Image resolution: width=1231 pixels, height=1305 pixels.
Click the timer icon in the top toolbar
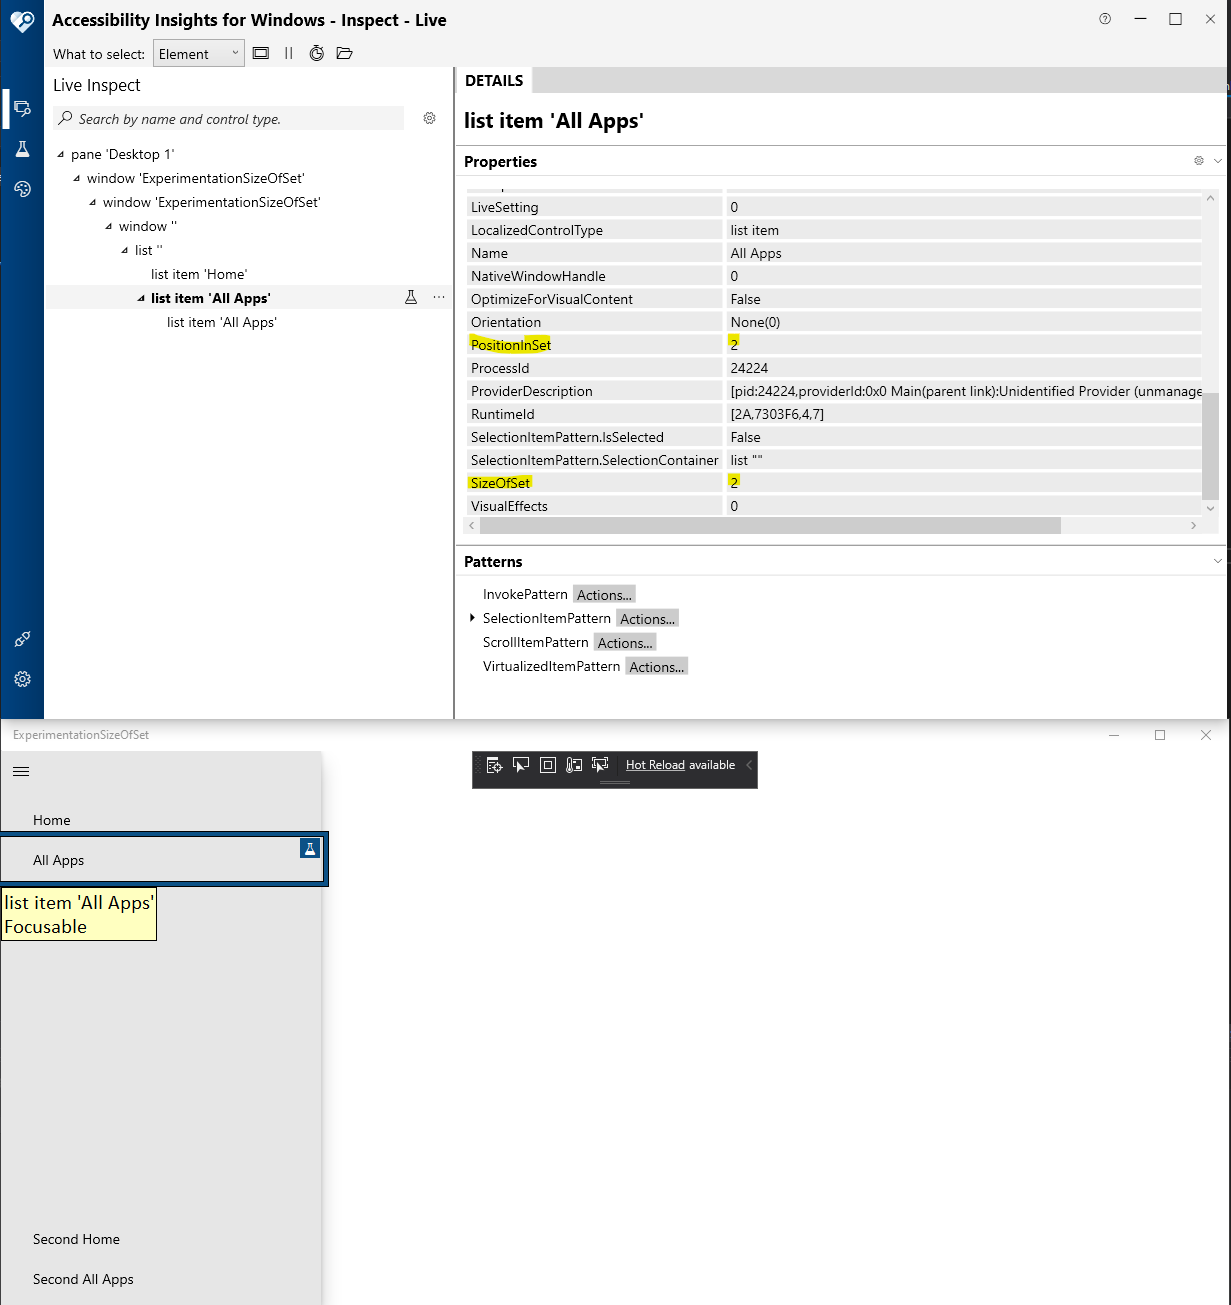pyautogui.click(x=317, y=53)
